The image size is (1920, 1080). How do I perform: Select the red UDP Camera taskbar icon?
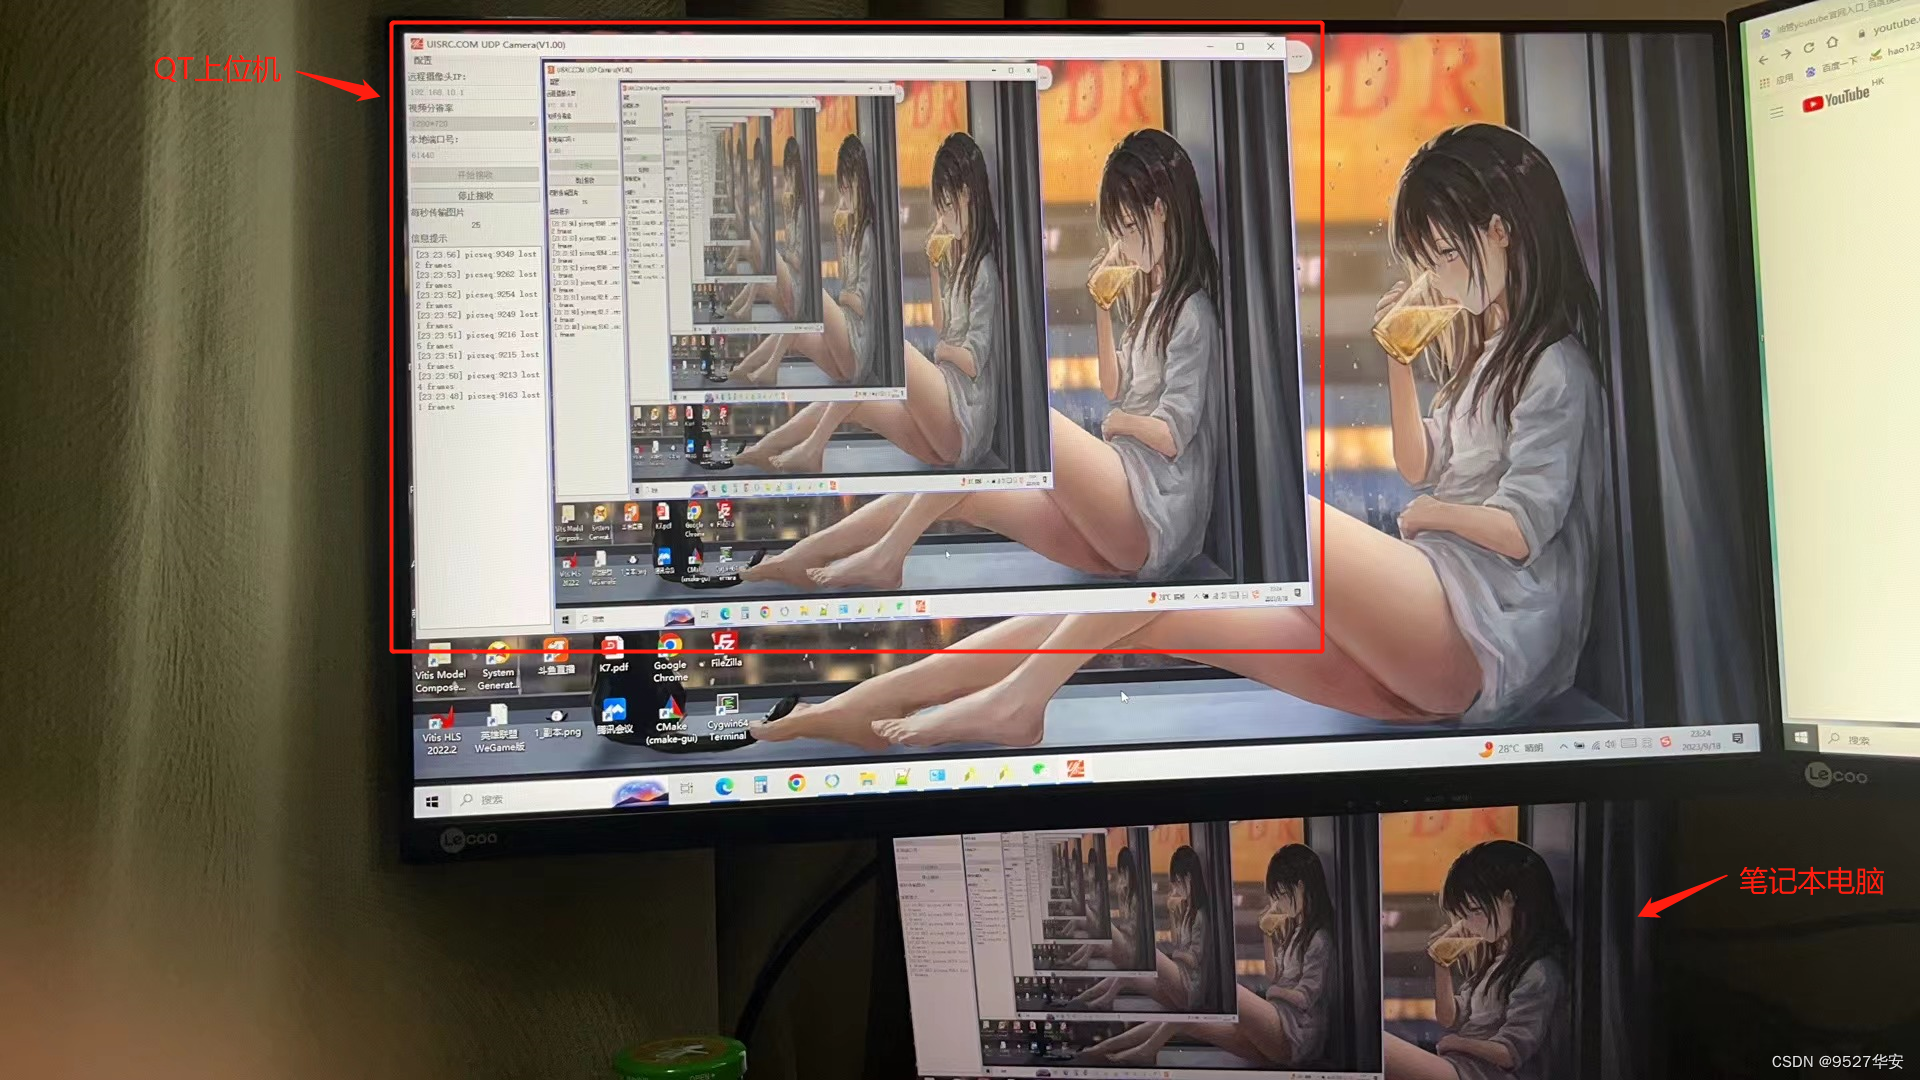[1075, 768]
